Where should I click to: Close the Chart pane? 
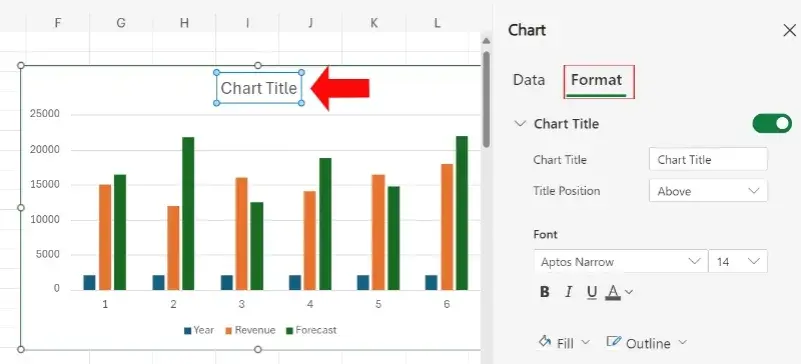[x=789, y=31]
